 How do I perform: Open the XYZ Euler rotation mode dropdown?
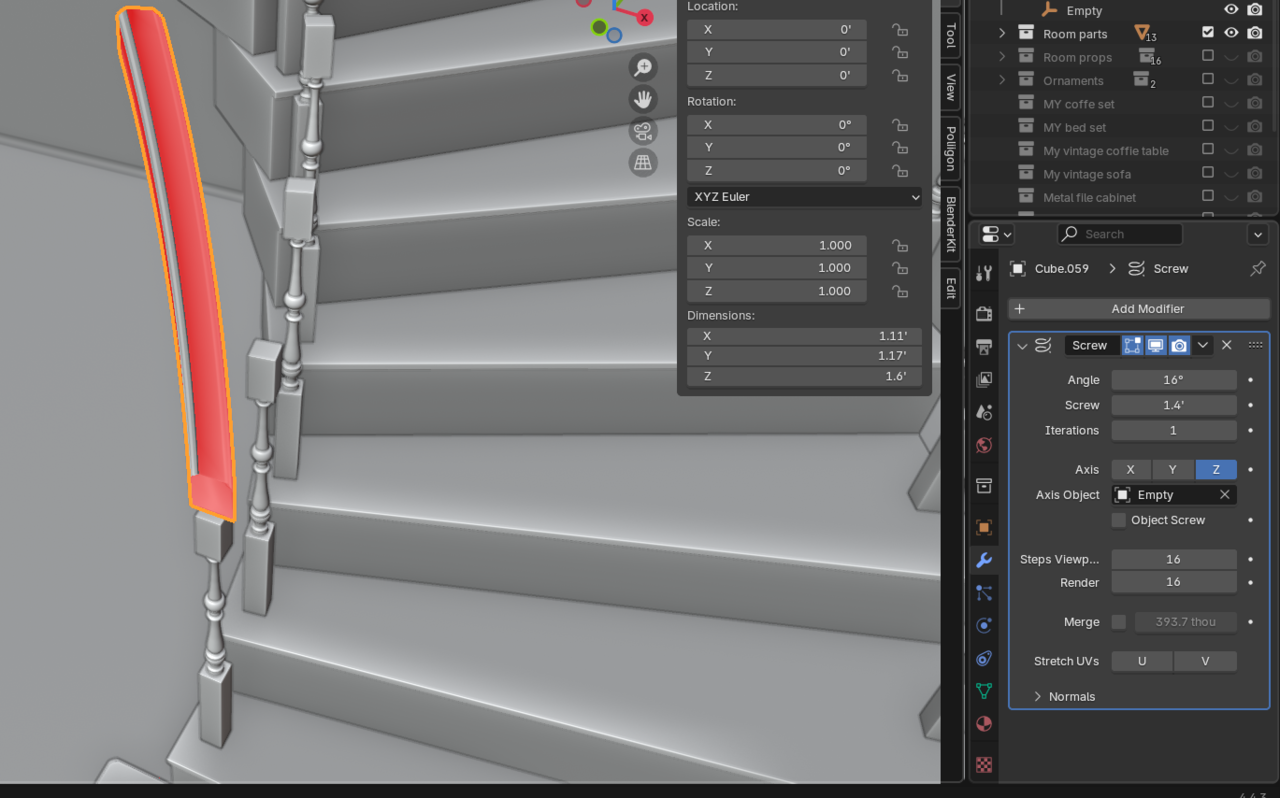coord(804,197)
